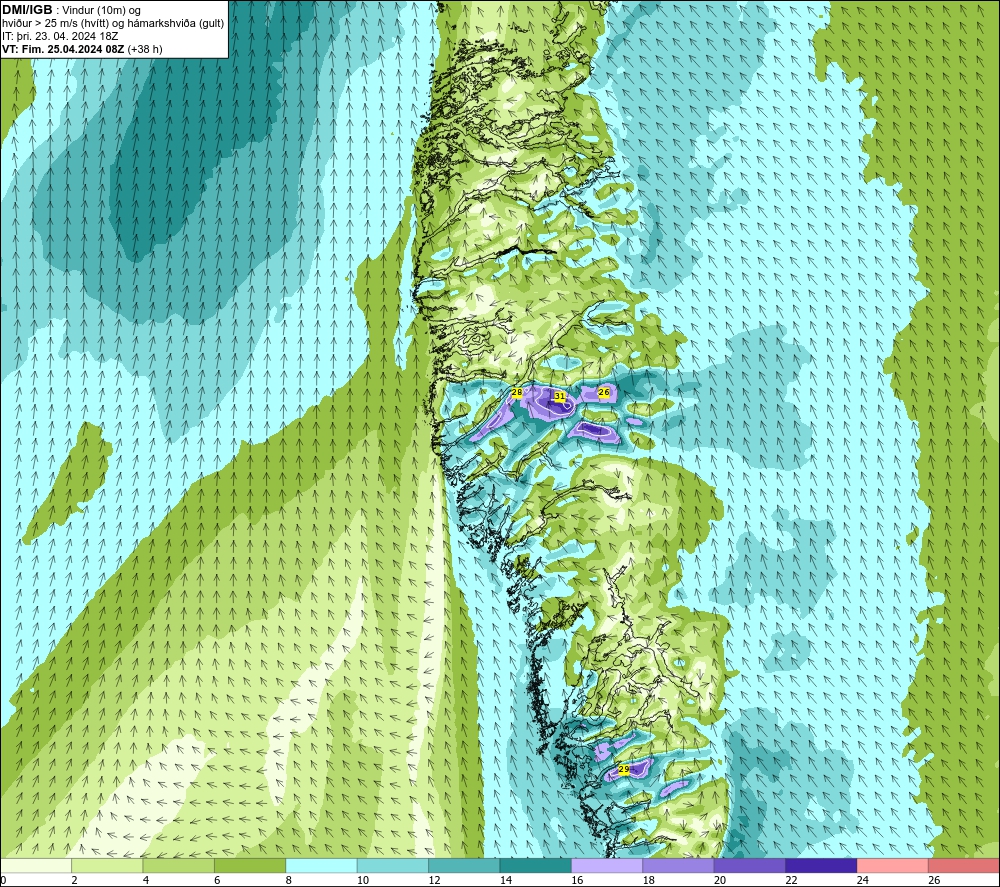Click the yellow gust label 26 on map
Viewport: 1000px width, 887px height.
(x=604, y=392)
